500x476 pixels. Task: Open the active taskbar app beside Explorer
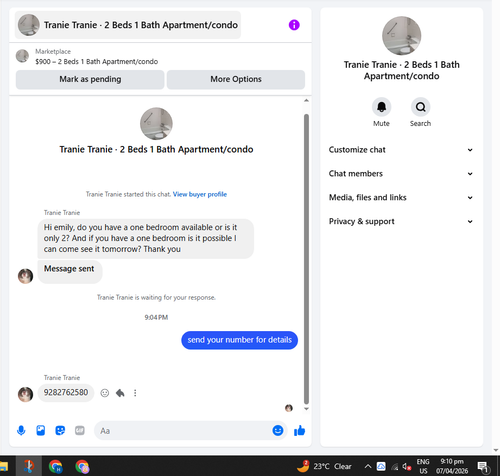(29, 466)
